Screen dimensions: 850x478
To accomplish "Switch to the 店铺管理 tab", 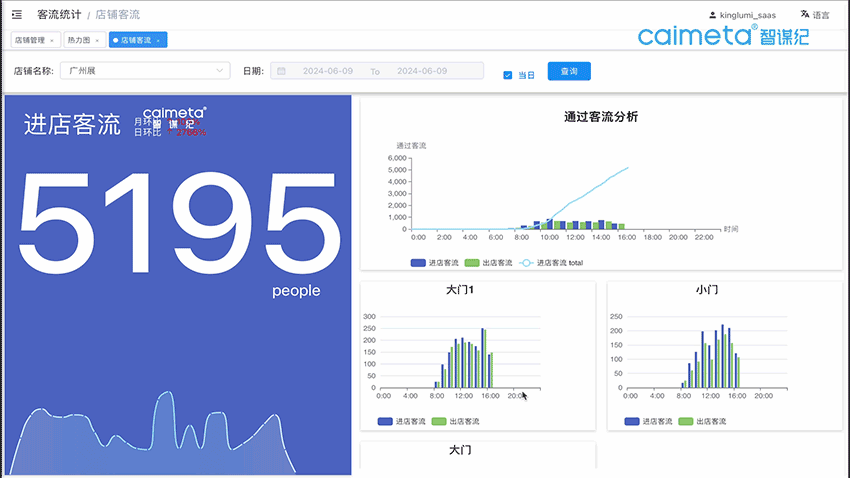I will click(30, 40).
